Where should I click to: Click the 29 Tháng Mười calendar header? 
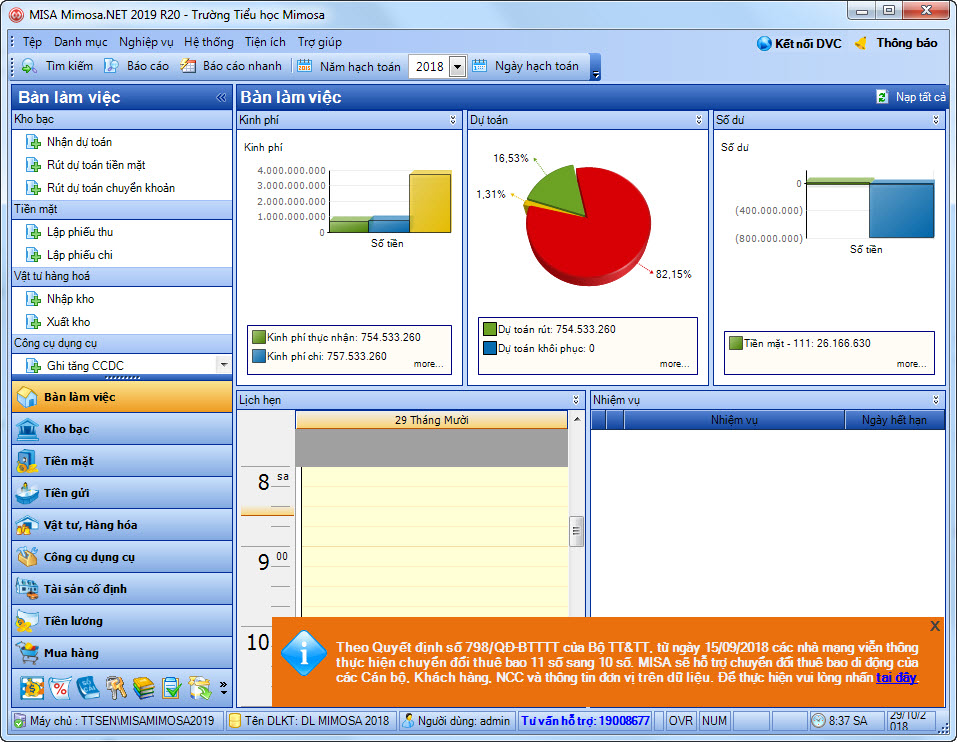click(x=432, y=420)
